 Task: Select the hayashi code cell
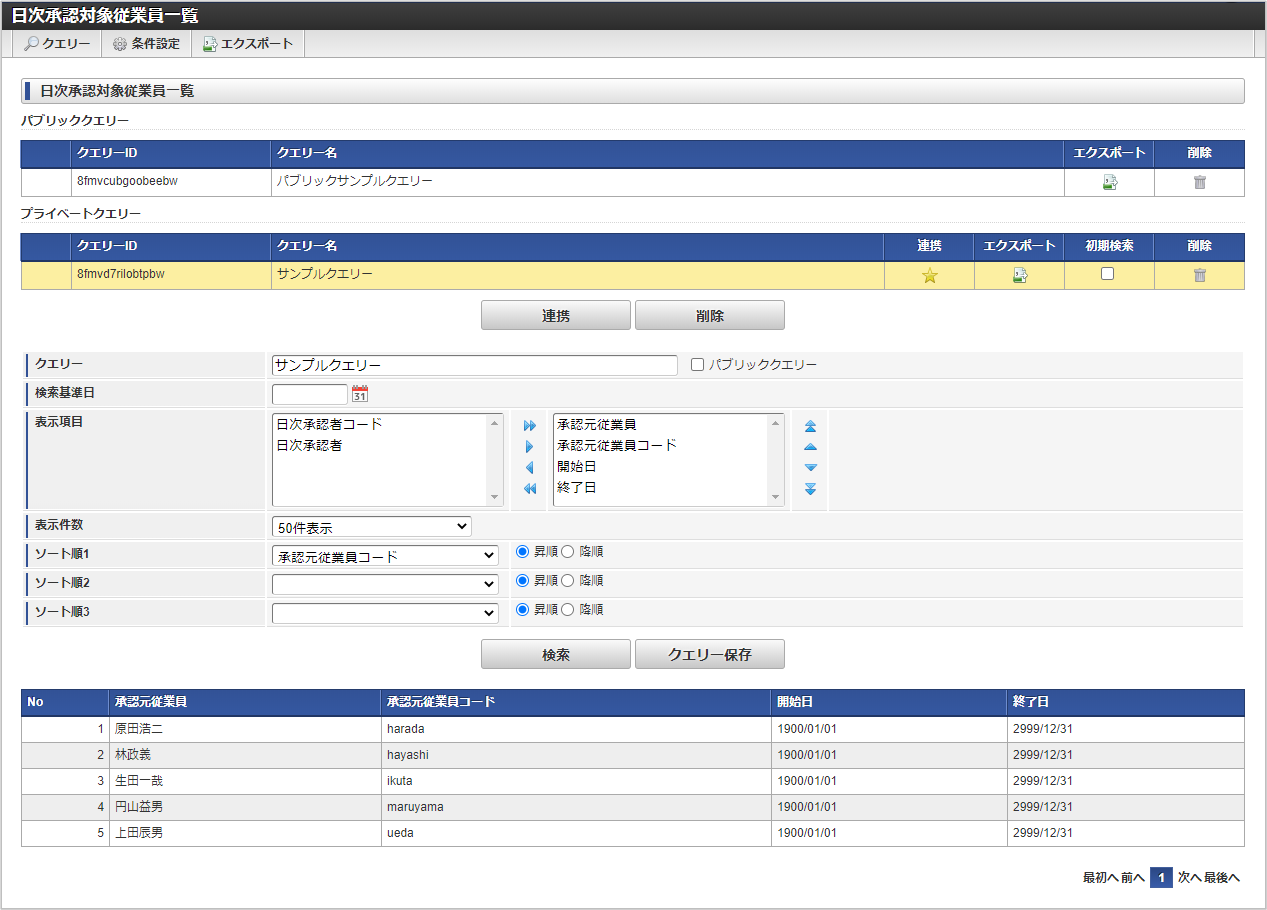pyautogui.click(x=576, y=755)
